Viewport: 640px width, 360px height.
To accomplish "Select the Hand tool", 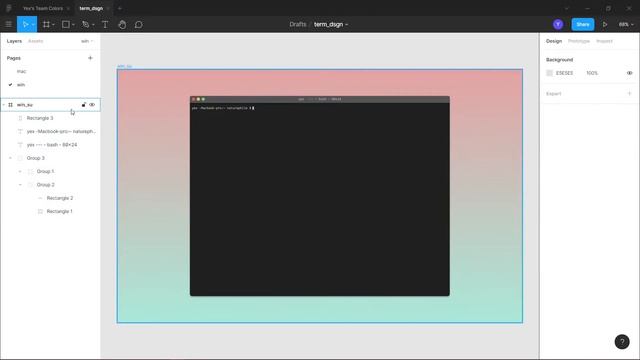I will (x=122, y=24).
